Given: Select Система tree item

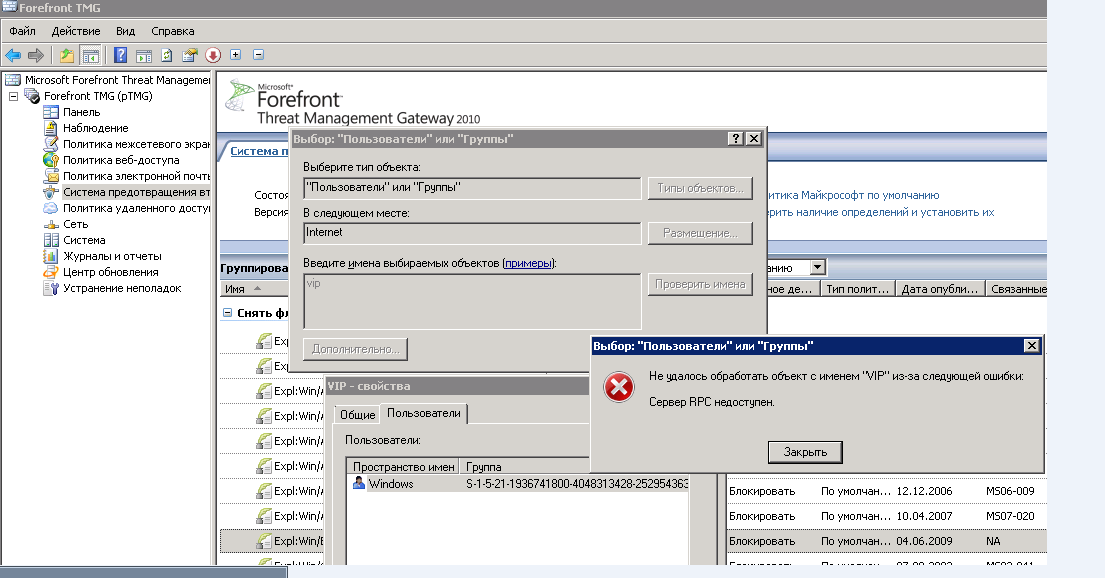Looking at the screenshot, I should pos(84,240).
